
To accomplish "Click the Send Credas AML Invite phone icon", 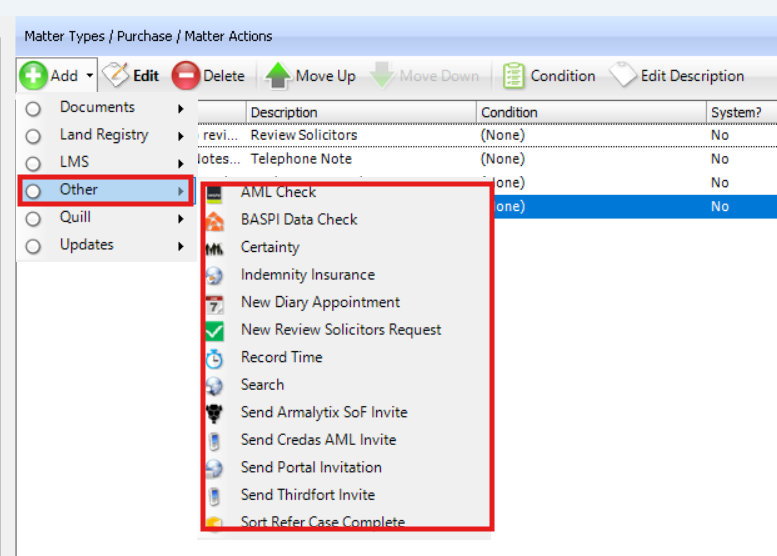I will click(214, 441).
